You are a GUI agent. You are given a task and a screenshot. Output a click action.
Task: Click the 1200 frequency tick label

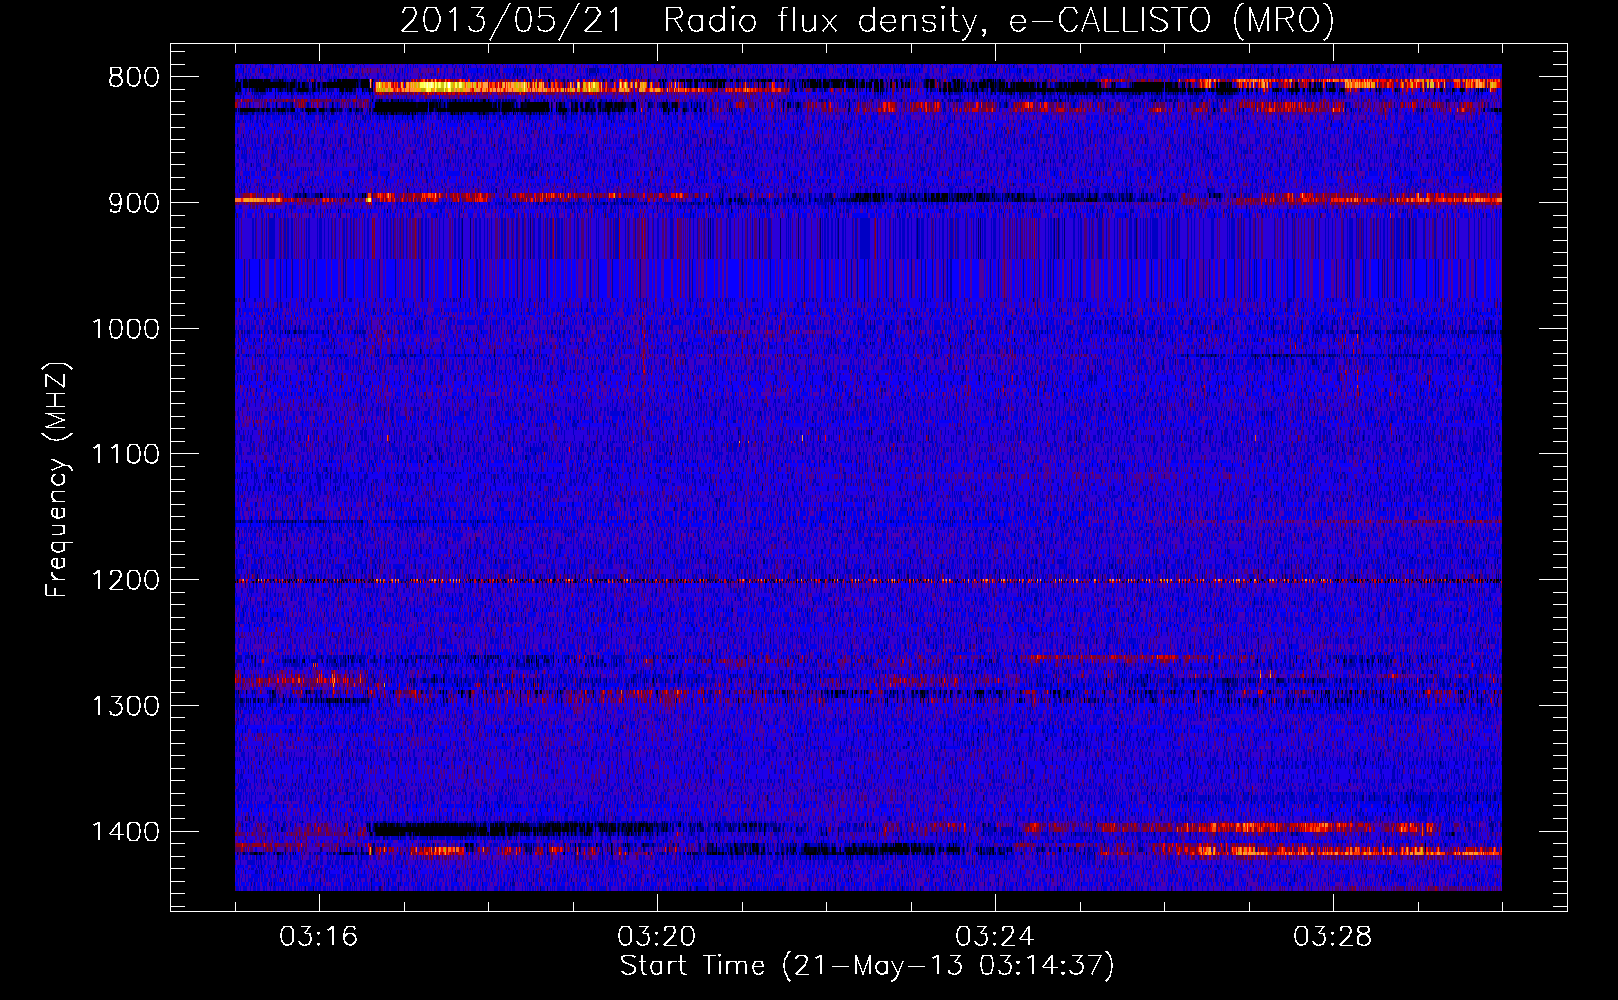[125, 581]
